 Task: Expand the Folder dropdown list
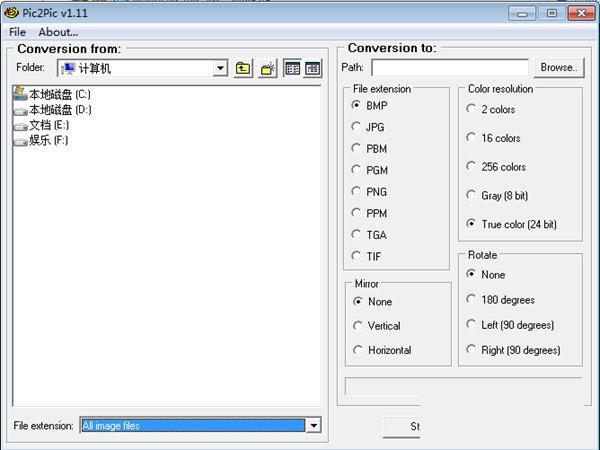(220, 68)
